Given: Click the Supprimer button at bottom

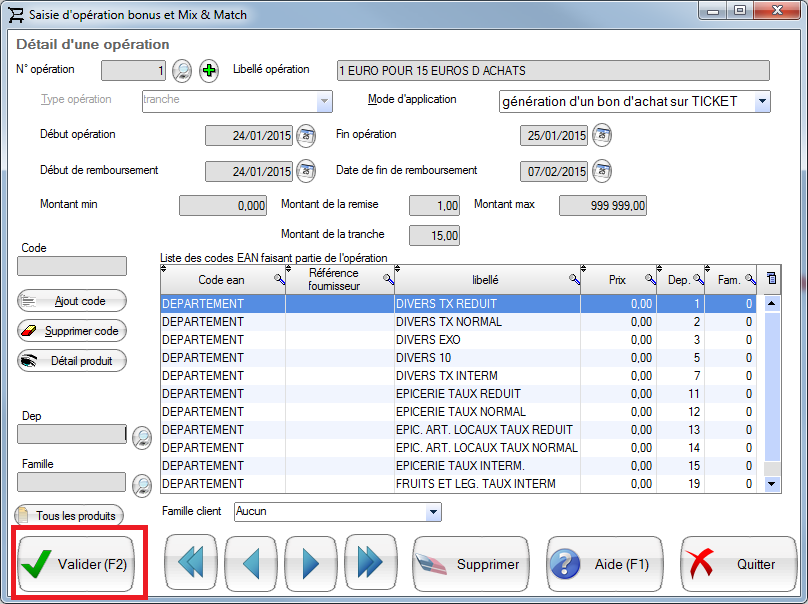Looking at the screenshot, I should tap(471, 564).
